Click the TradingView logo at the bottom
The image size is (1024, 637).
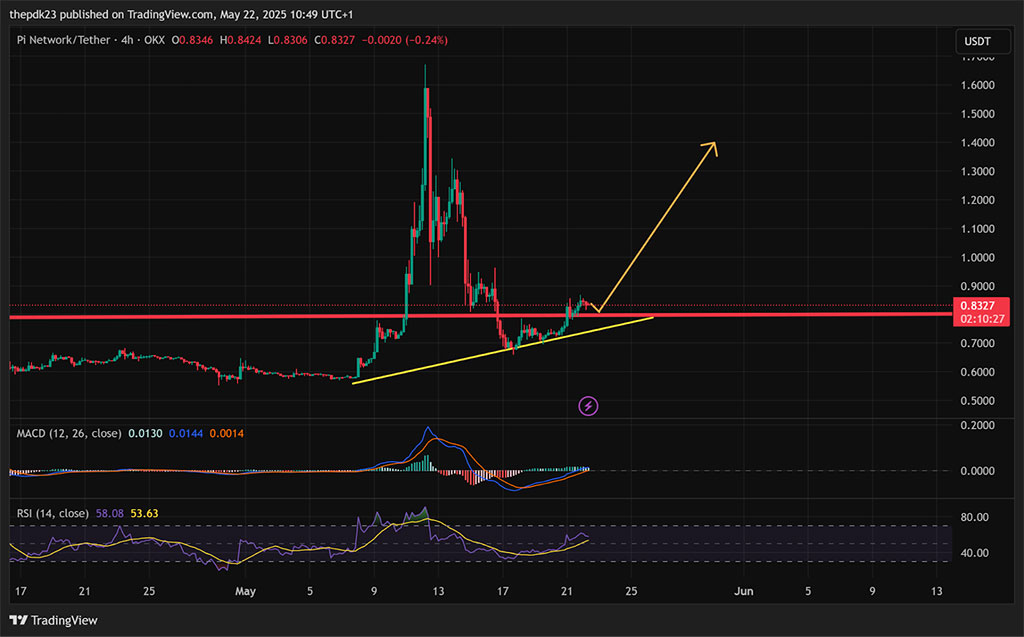coord(54,620)
